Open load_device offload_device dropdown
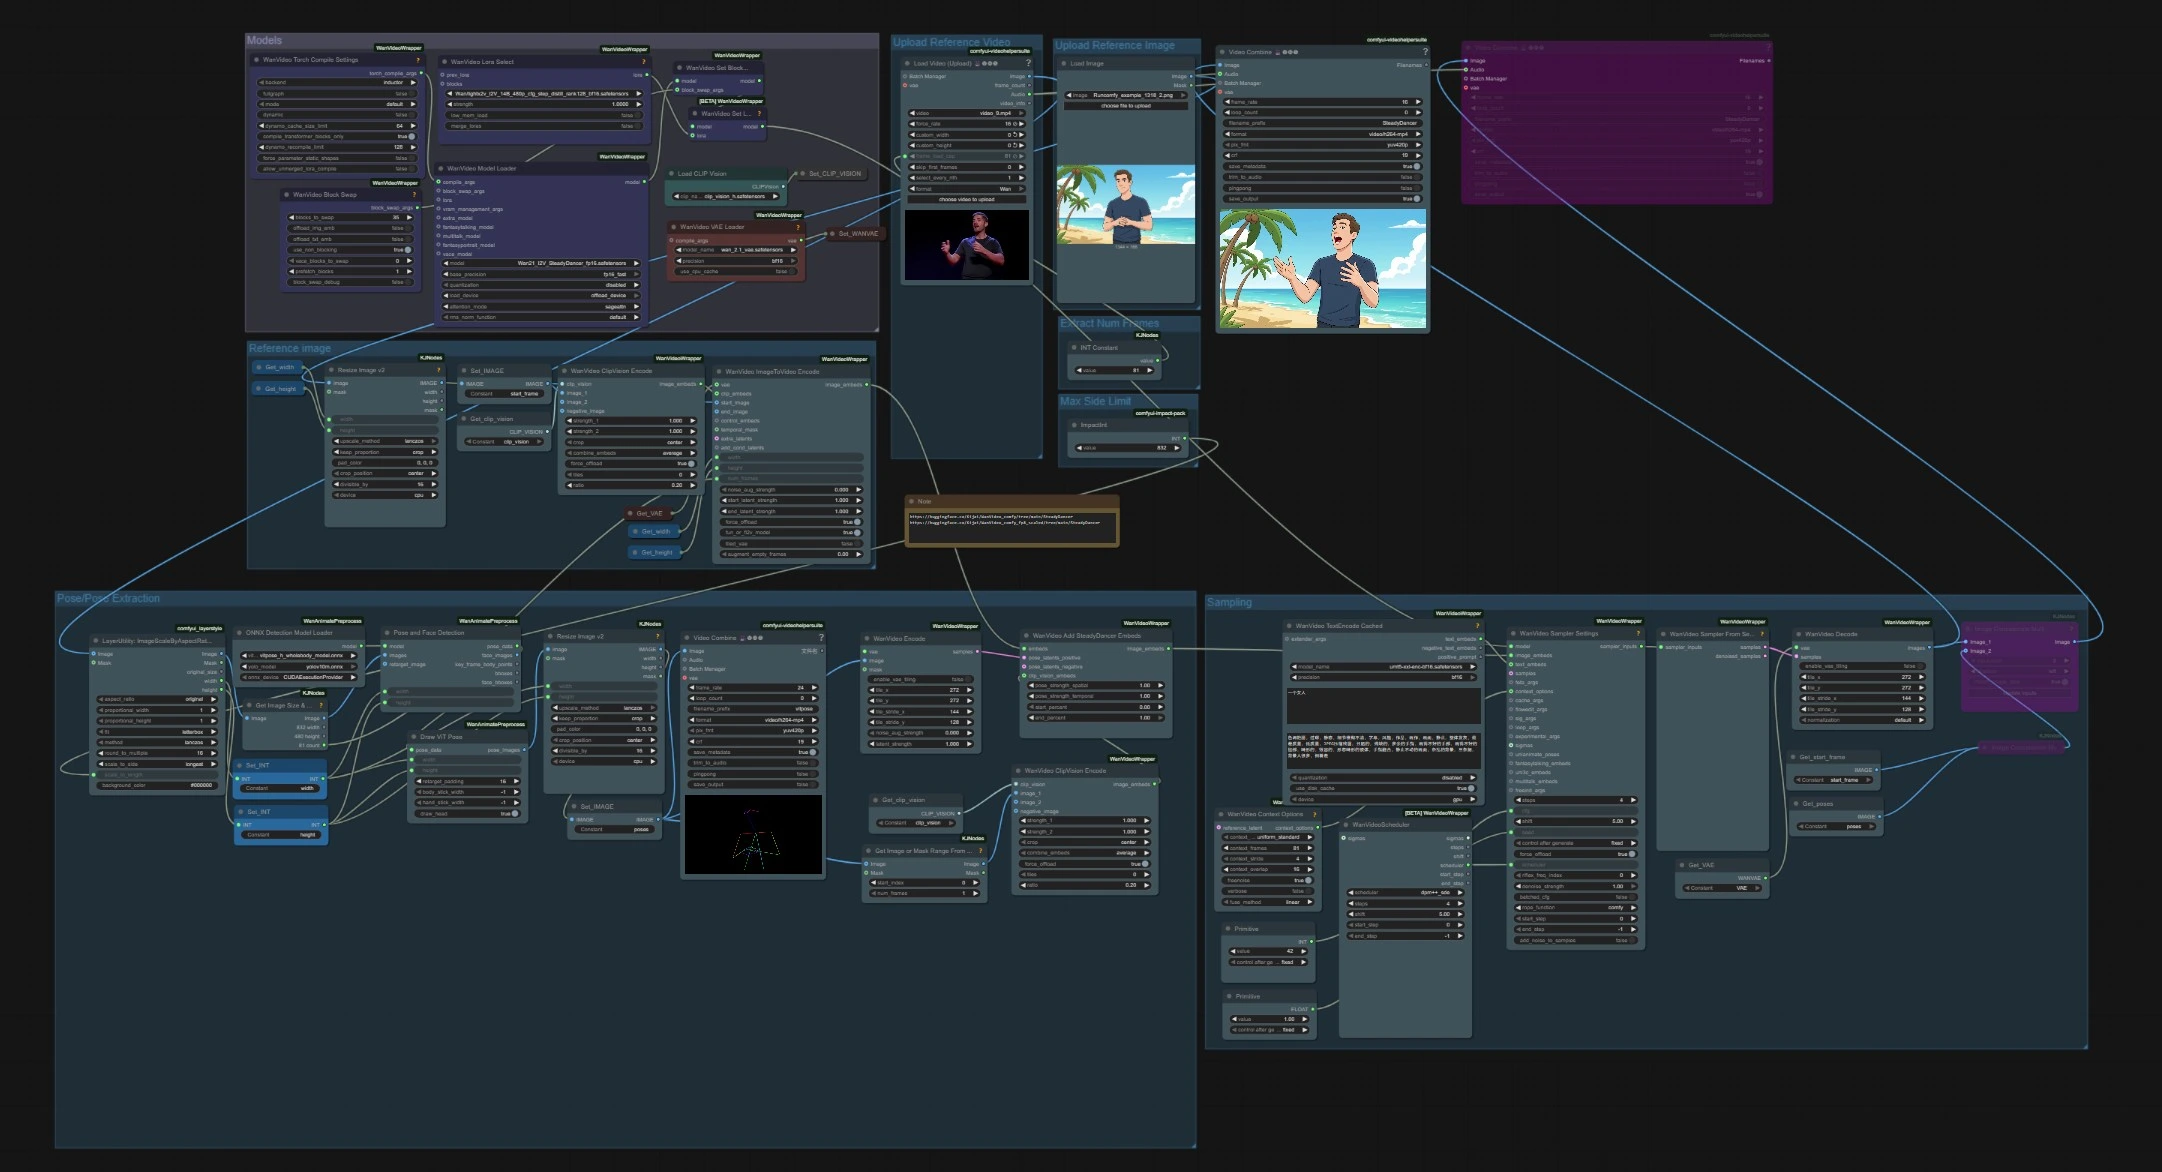2162x1172 pixels. coord(541,296)
